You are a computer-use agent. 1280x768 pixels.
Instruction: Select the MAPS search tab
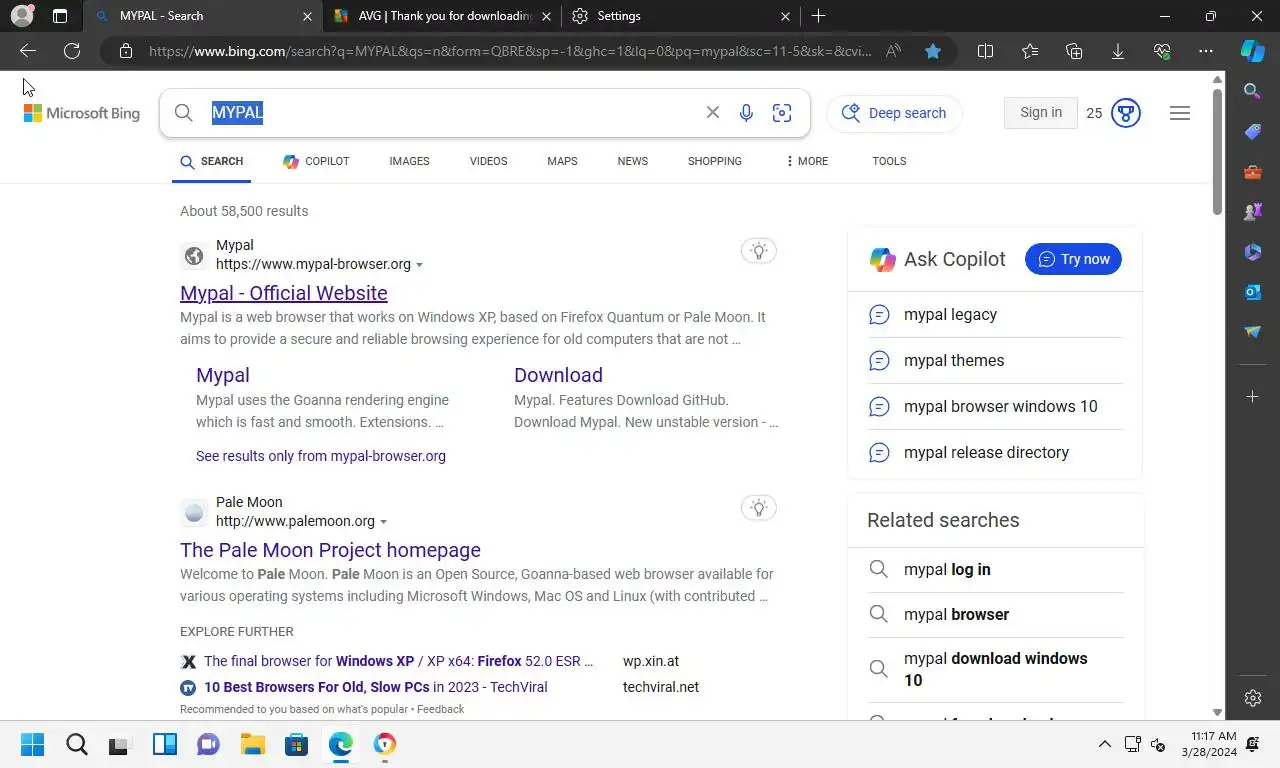[562, 161]
